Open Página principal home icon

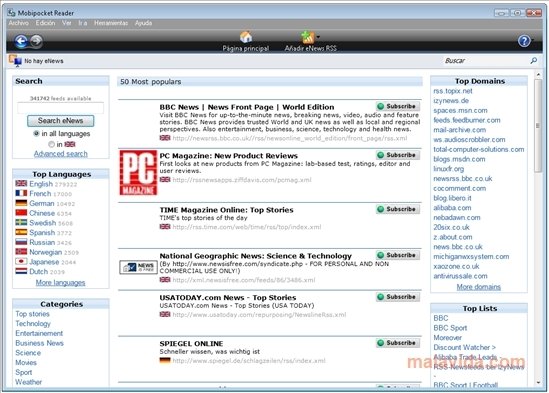pos(246,37)
